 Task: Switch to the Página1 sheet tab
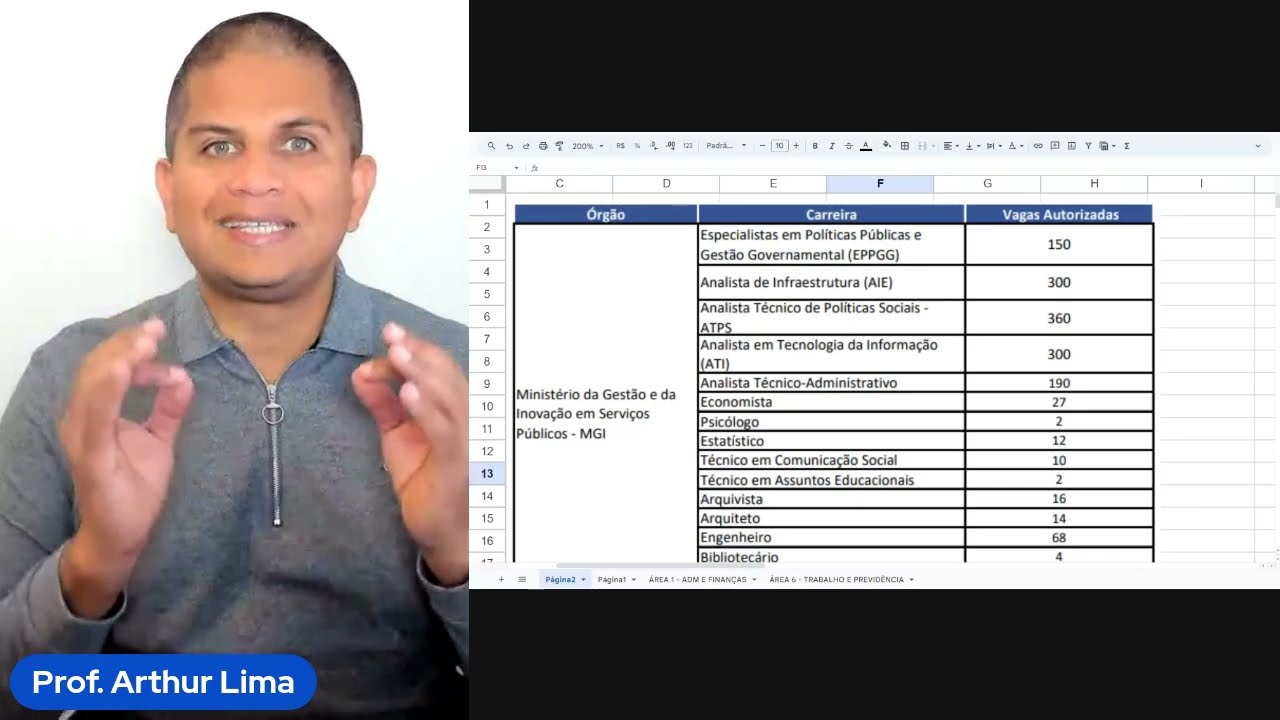tap(612, 580)
